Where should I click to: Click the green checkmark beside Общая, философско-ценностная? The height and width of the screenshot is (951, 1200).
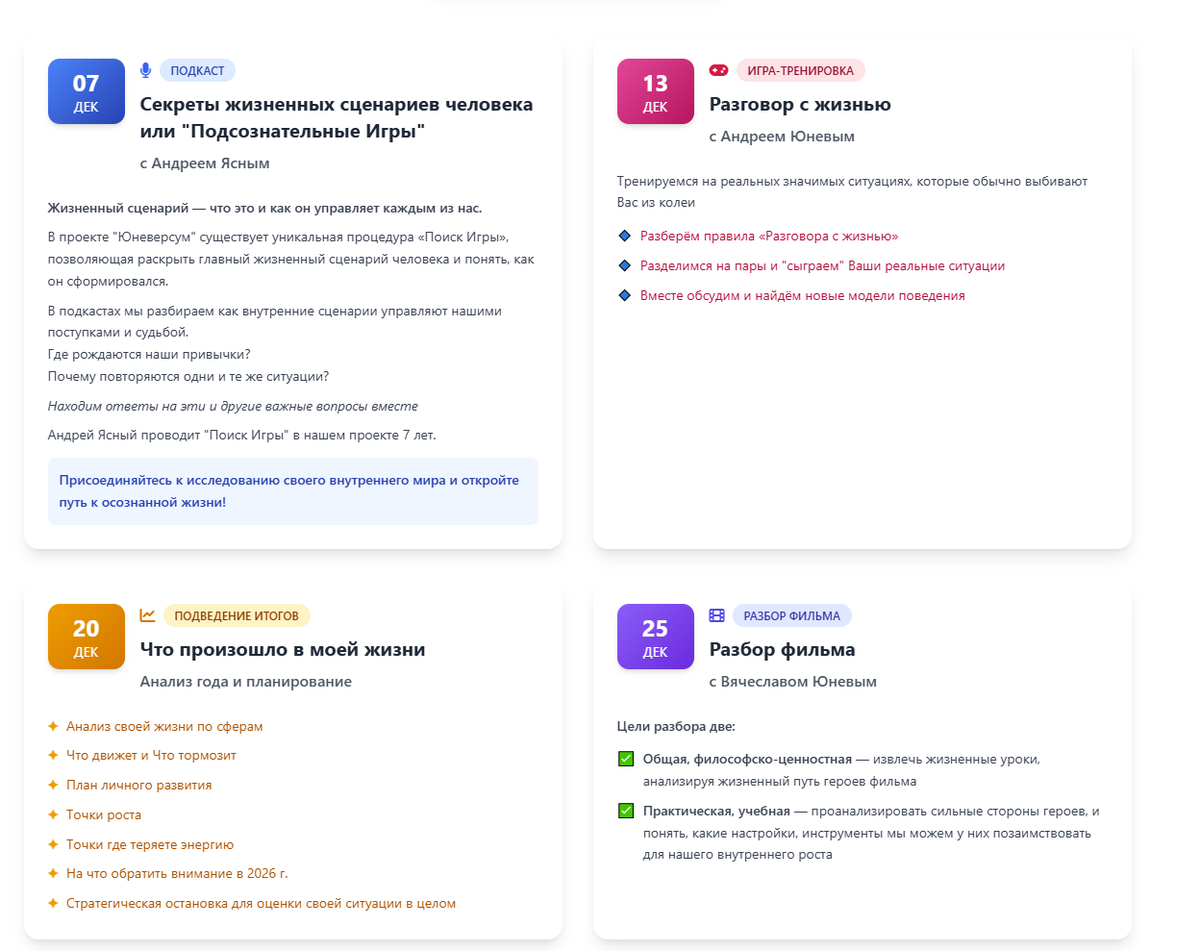[x=627, y=759]
